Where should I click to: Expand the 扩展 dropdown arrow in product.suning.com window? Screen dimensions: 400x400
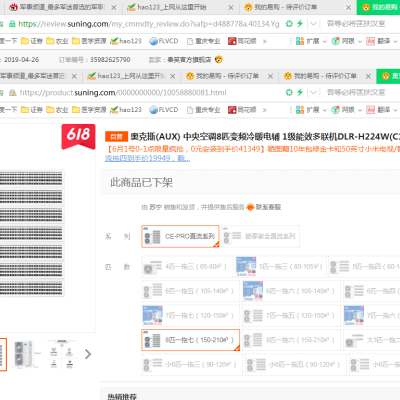pyautogui.click(x=325, y=110)
